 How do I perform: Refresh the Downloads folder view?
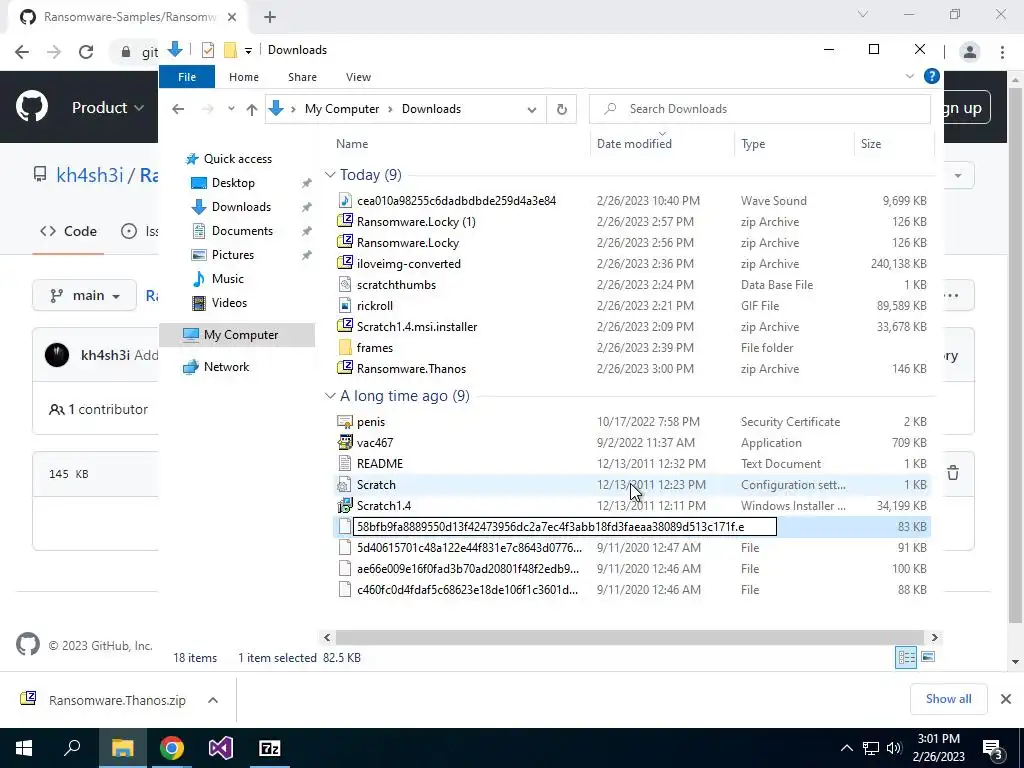tap(562, 109)
